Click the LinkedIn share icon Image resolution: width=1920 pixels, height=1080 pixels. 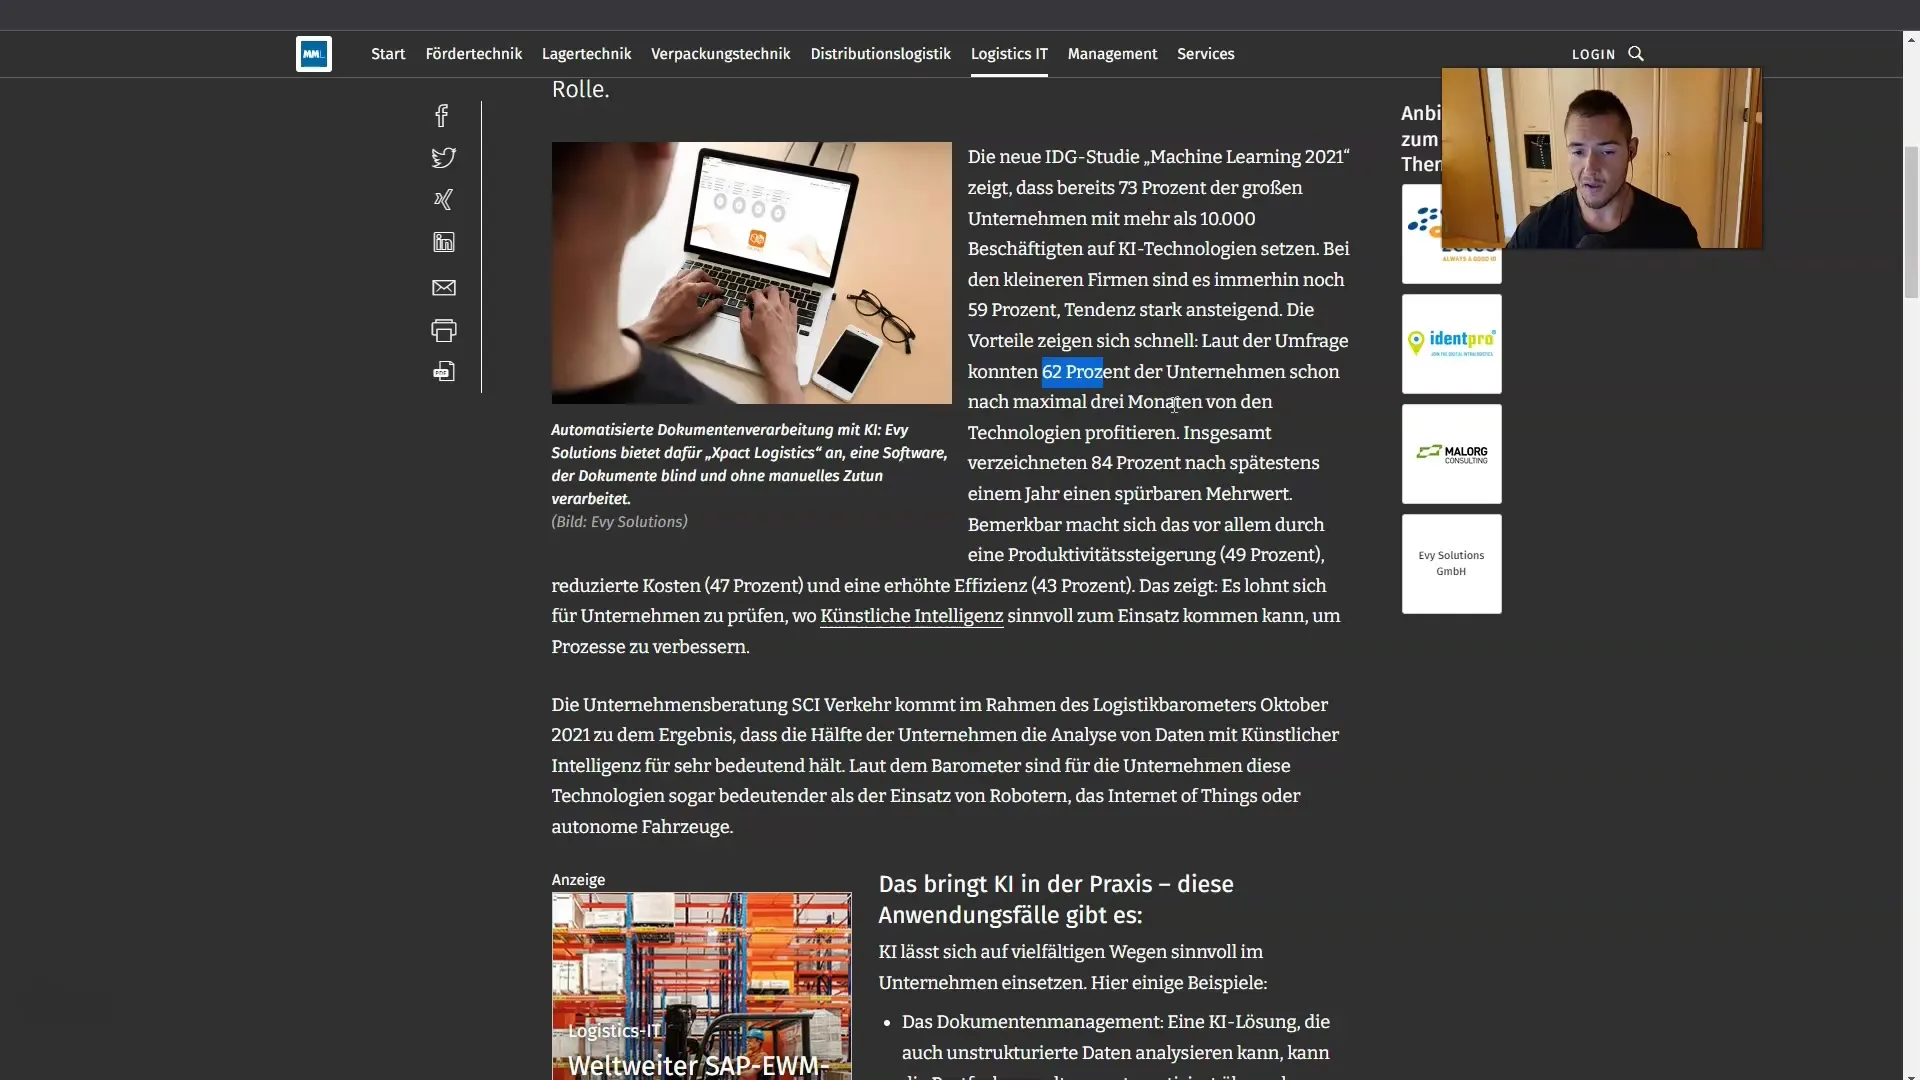tap(443, 243)
